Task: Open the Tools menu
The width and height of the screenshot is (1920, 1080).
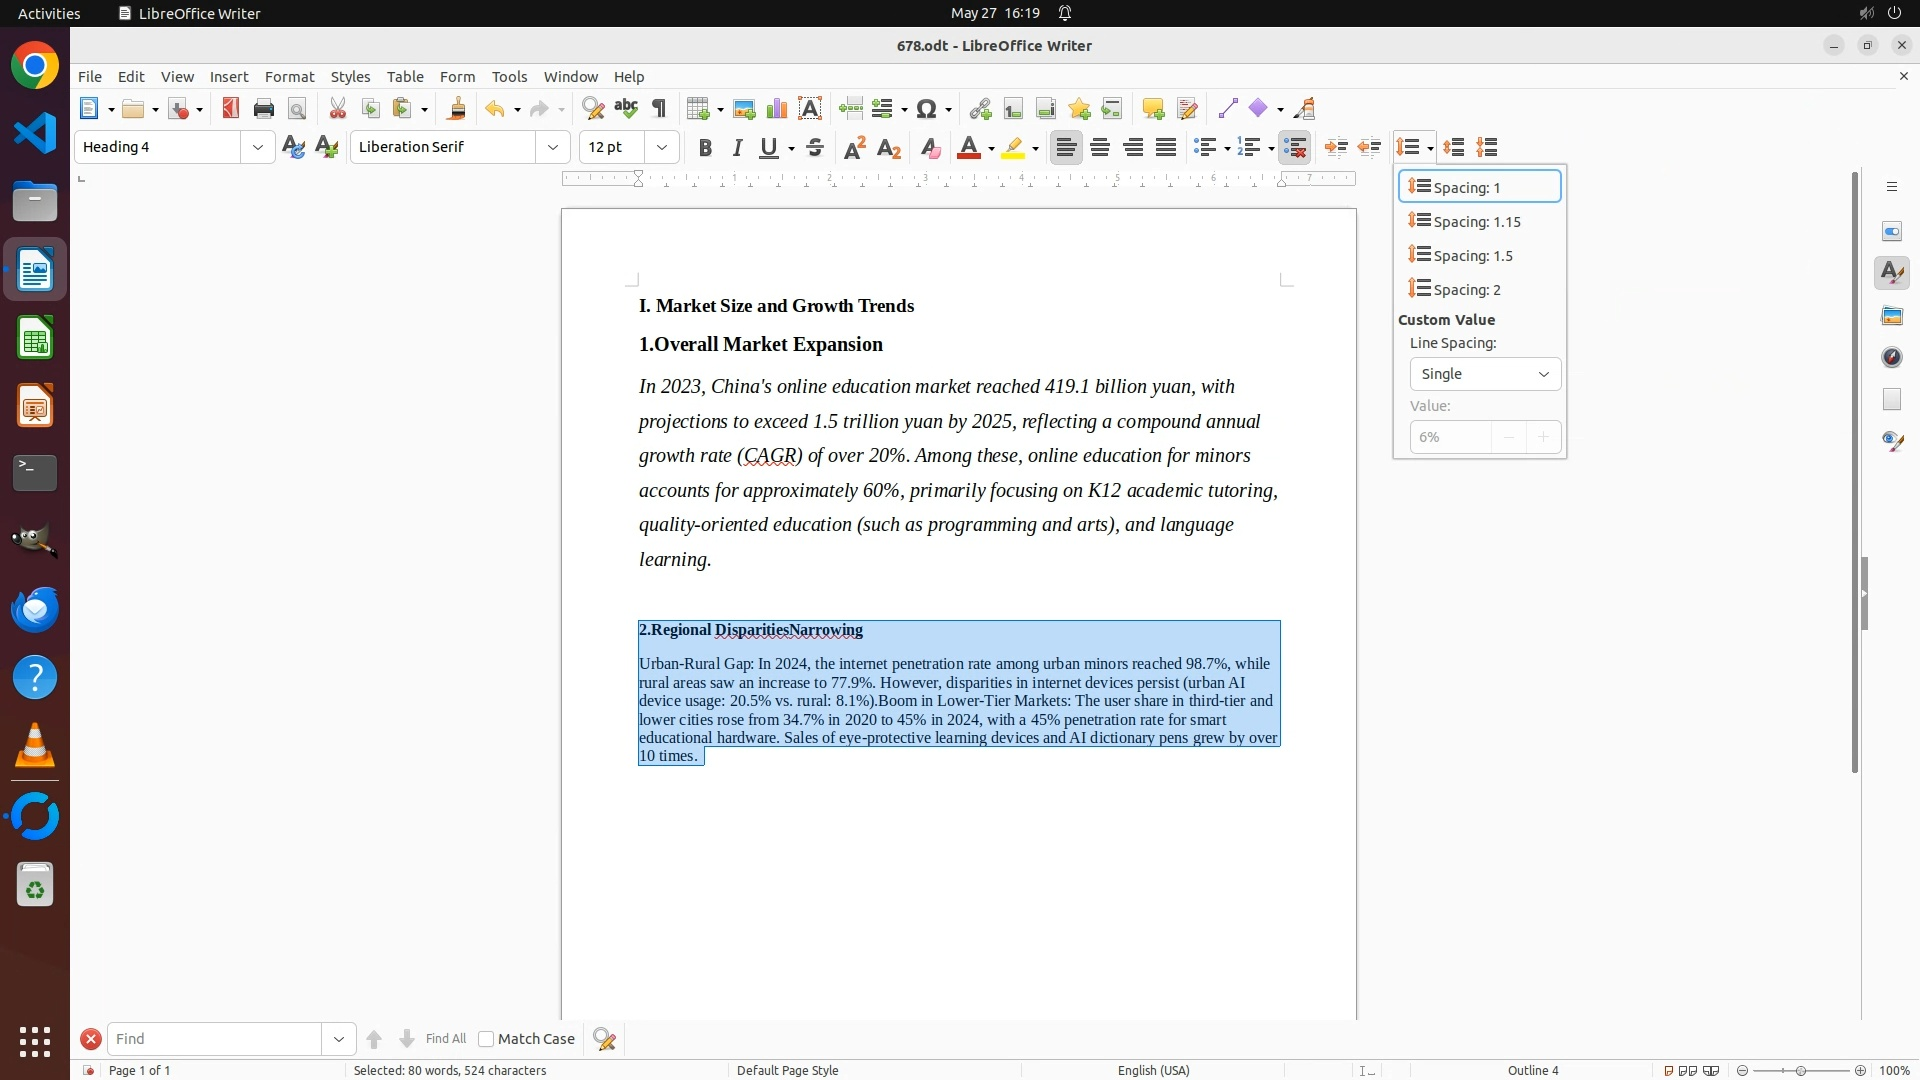Action: pyautogui.click(x=509, y=77)
